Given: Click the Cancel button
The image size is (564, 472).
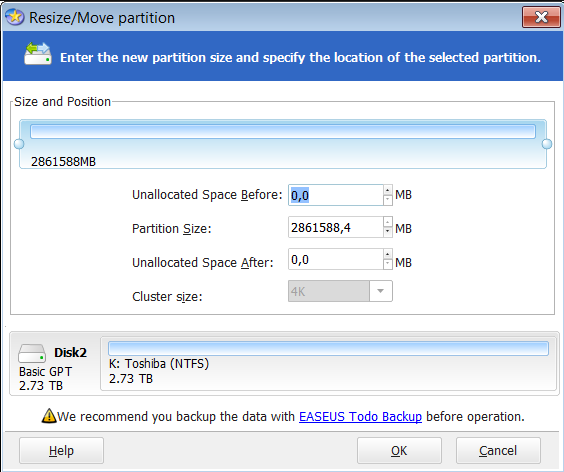Looking at the screenshot, I should coord(498,450).
